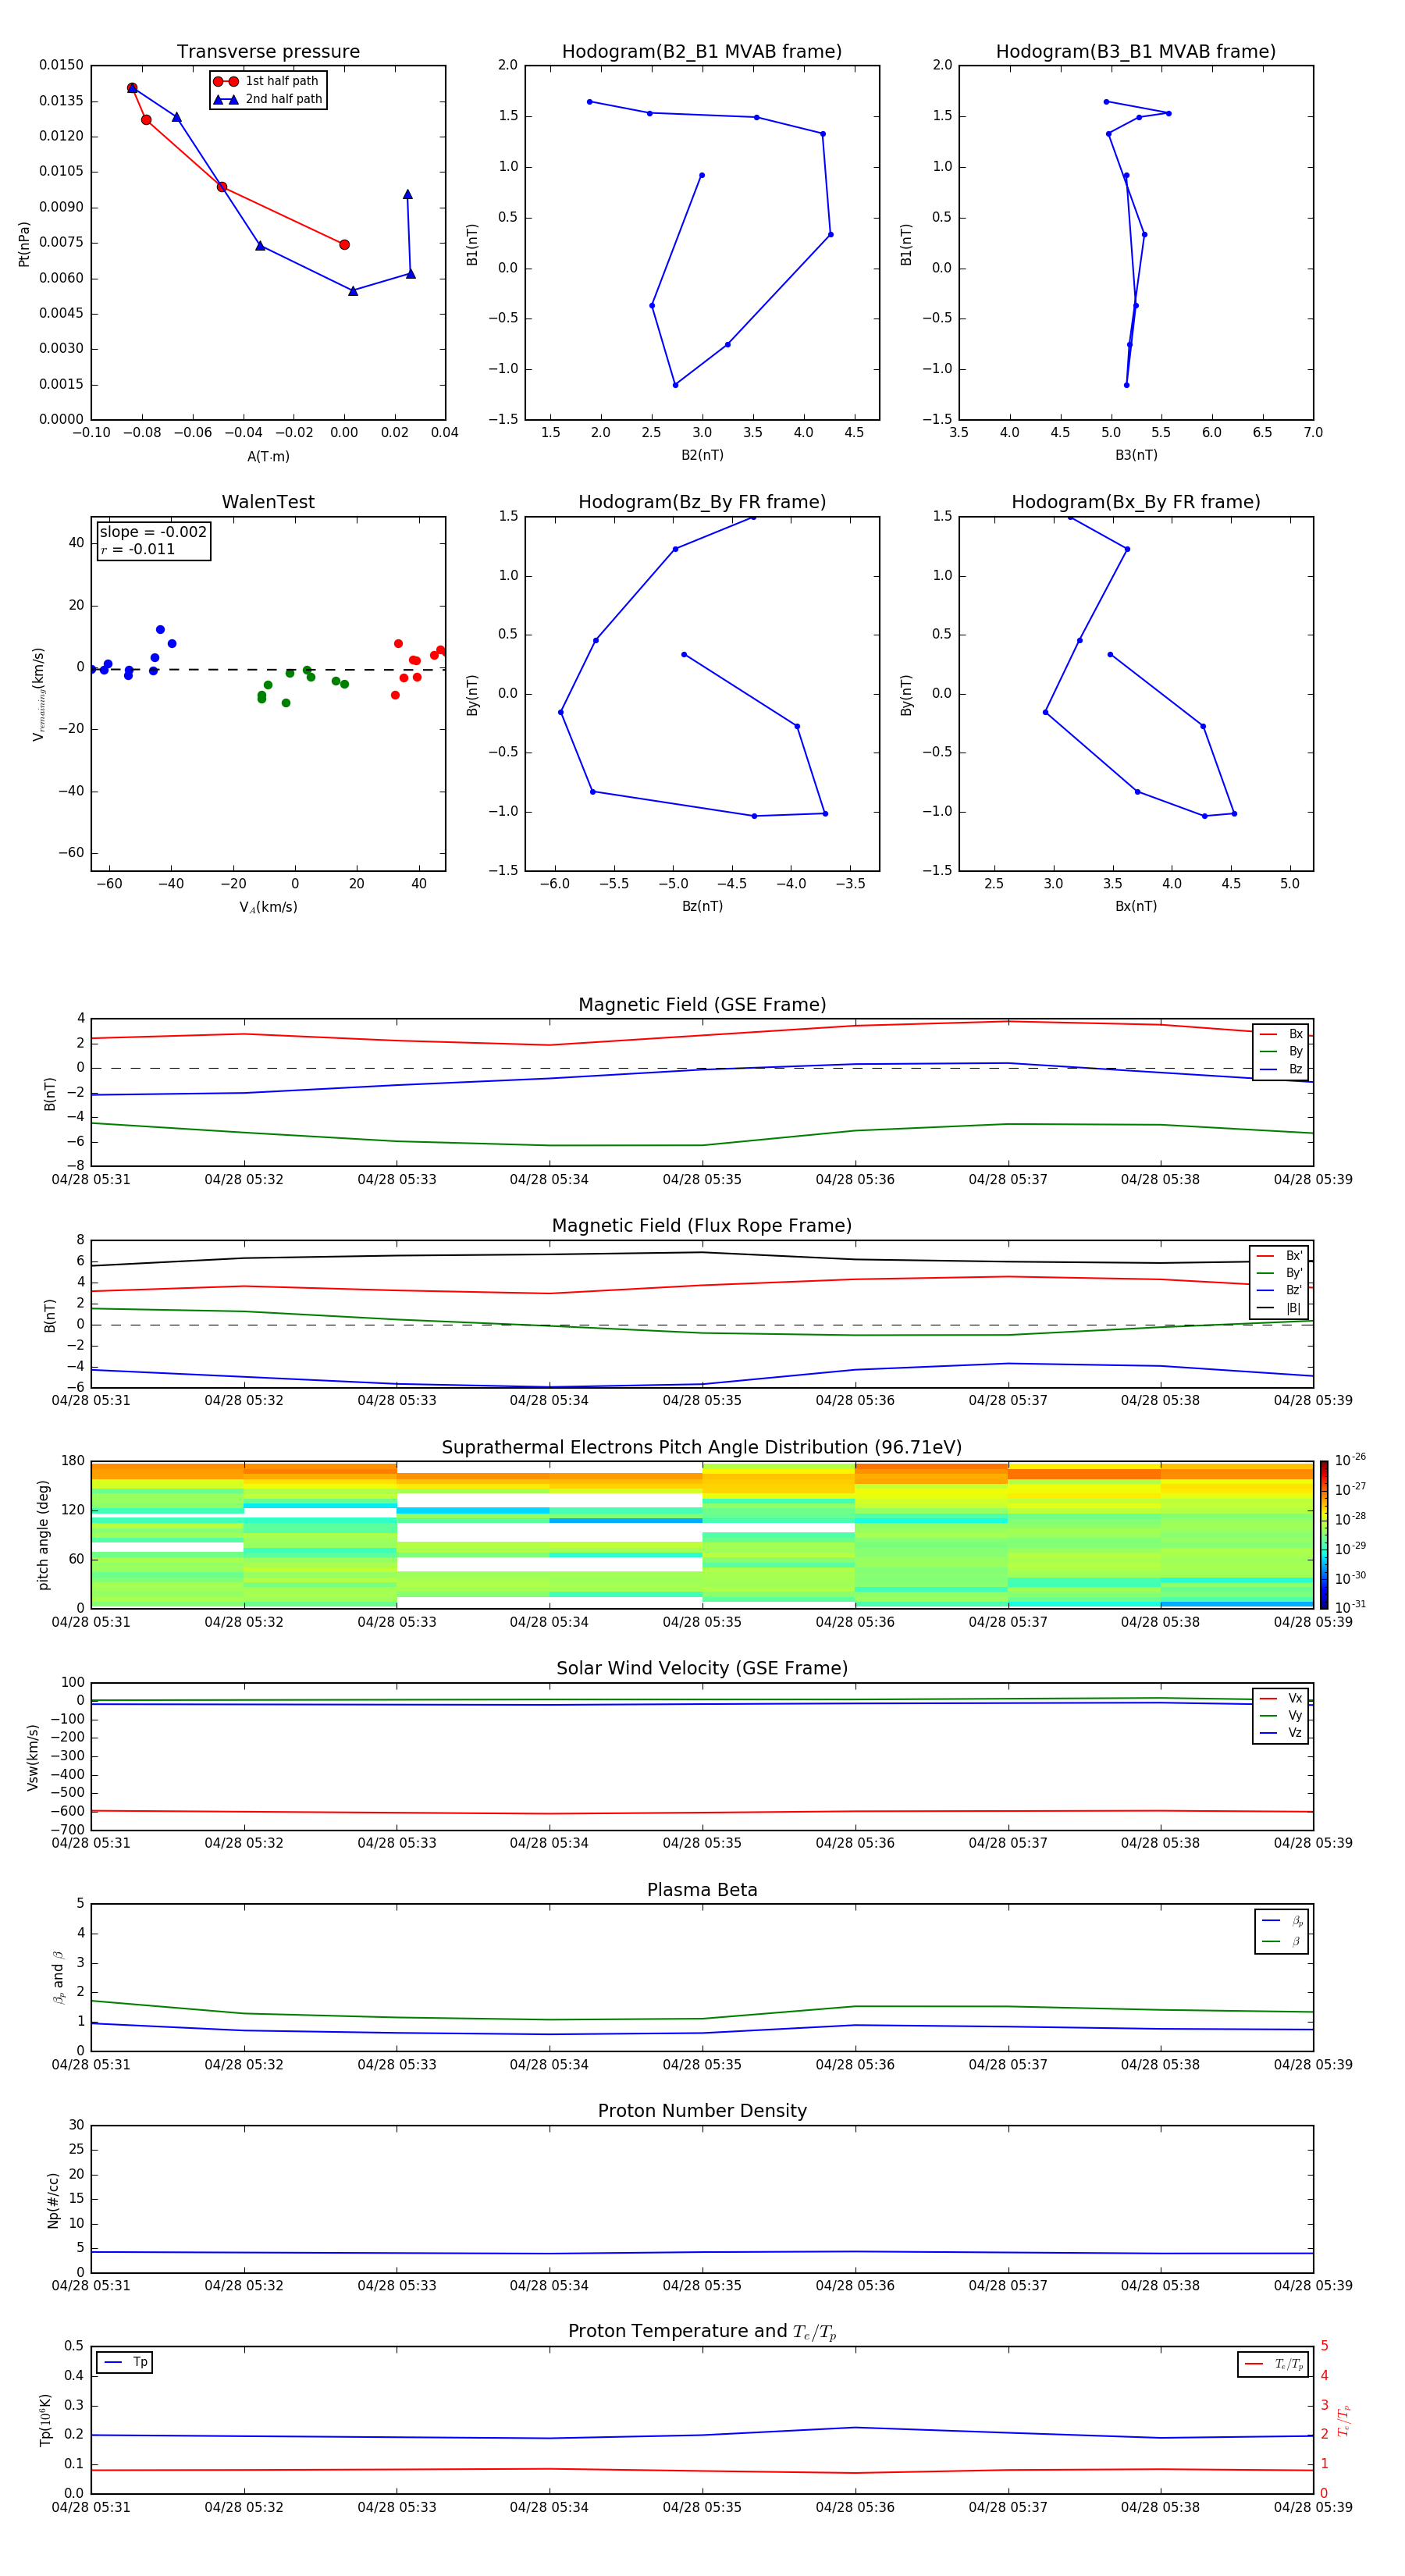Click the "Proton Temperature and Te/Tp" title
1405x2576 pixels.
(702, 2331)
